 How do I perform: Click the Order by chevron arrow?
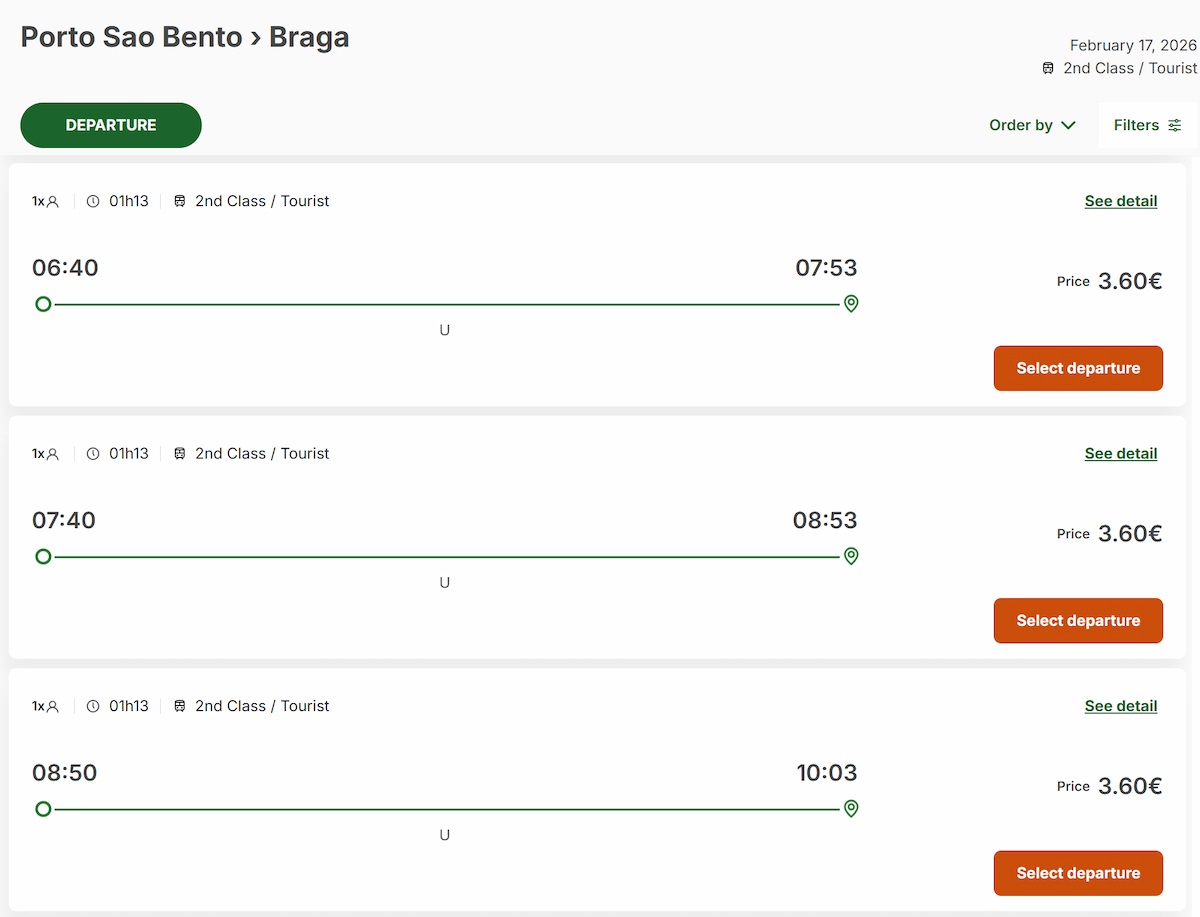click(1068, 125)
